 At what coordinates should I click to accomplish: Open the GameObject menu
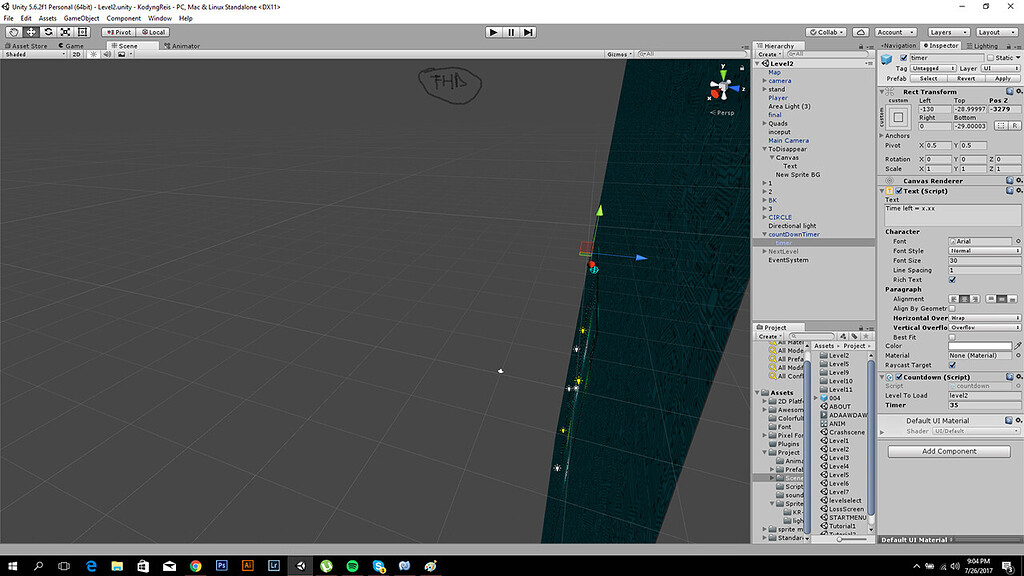pos(80,18)
